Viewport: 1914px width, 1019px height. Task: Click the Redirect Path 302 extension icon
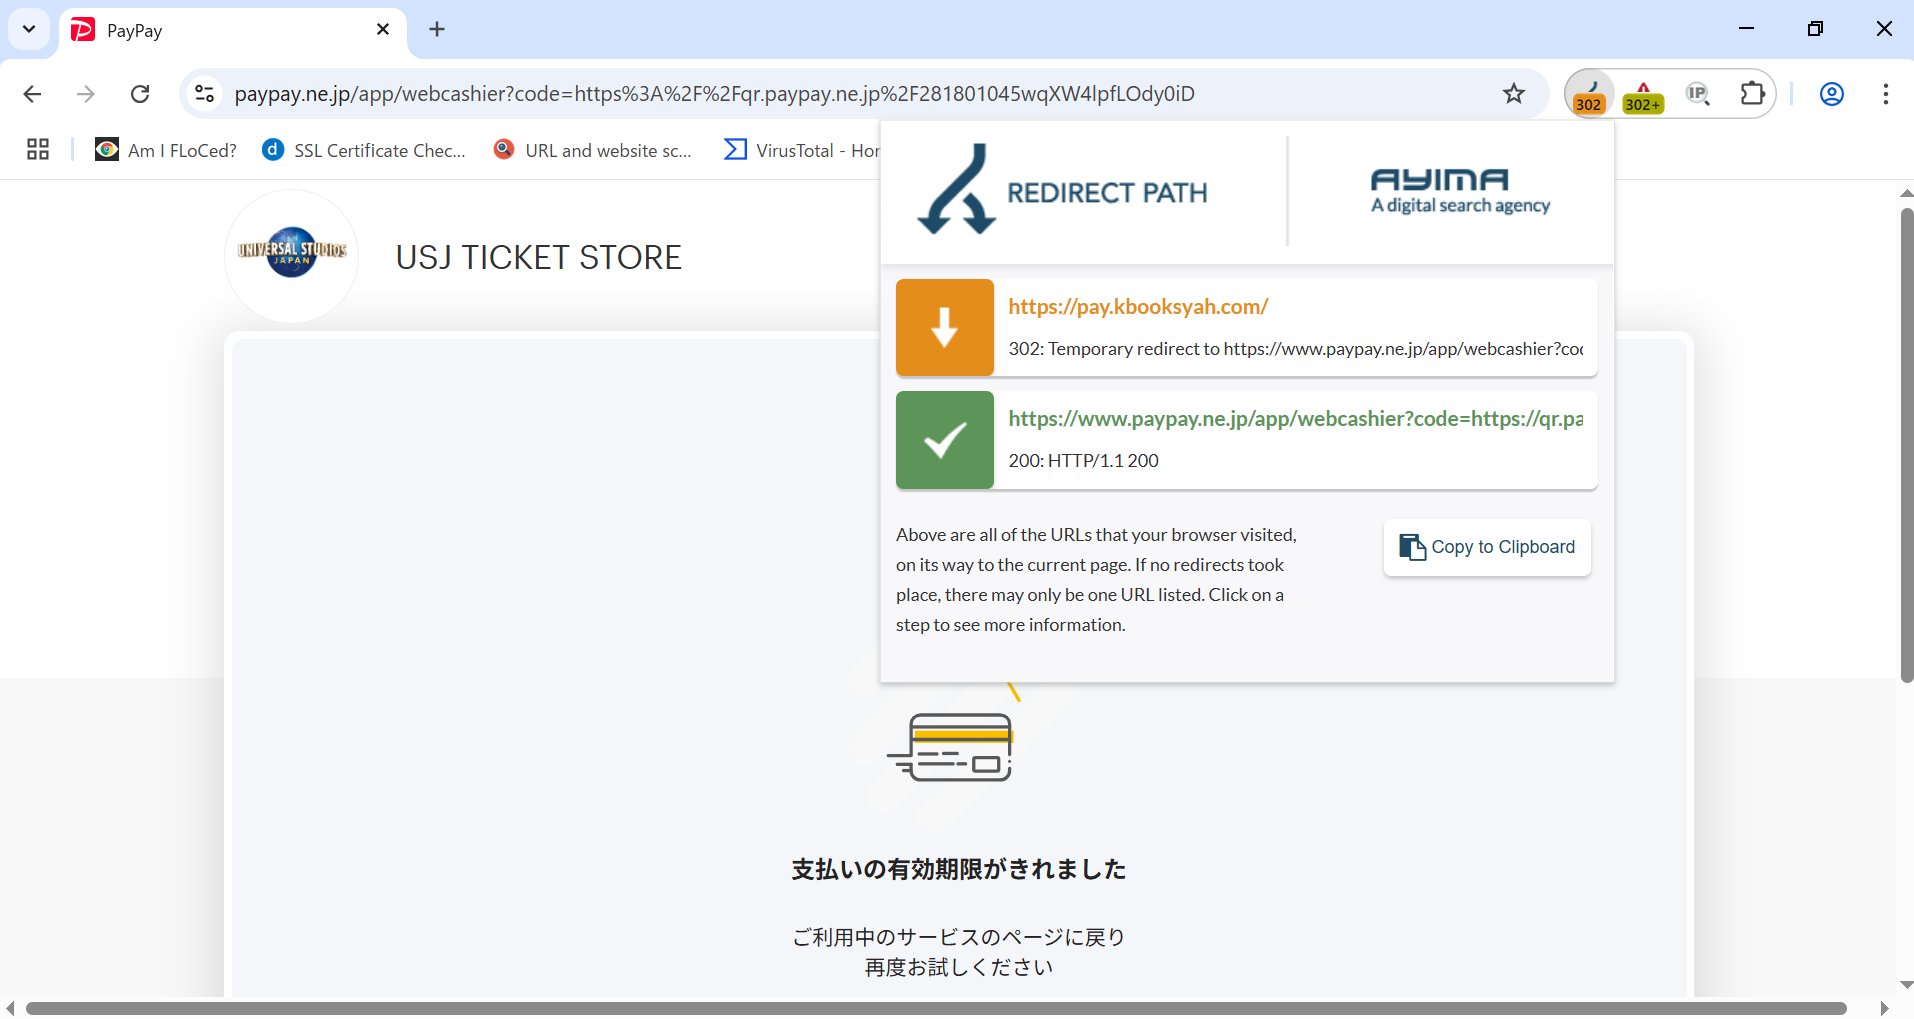[1589, 94]
